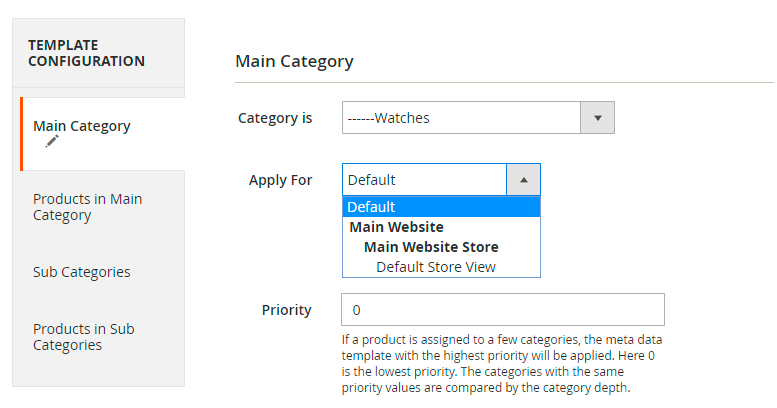The image size is (777, 408).
Task: Click the Apply For field label
Action: coord(280,180)
